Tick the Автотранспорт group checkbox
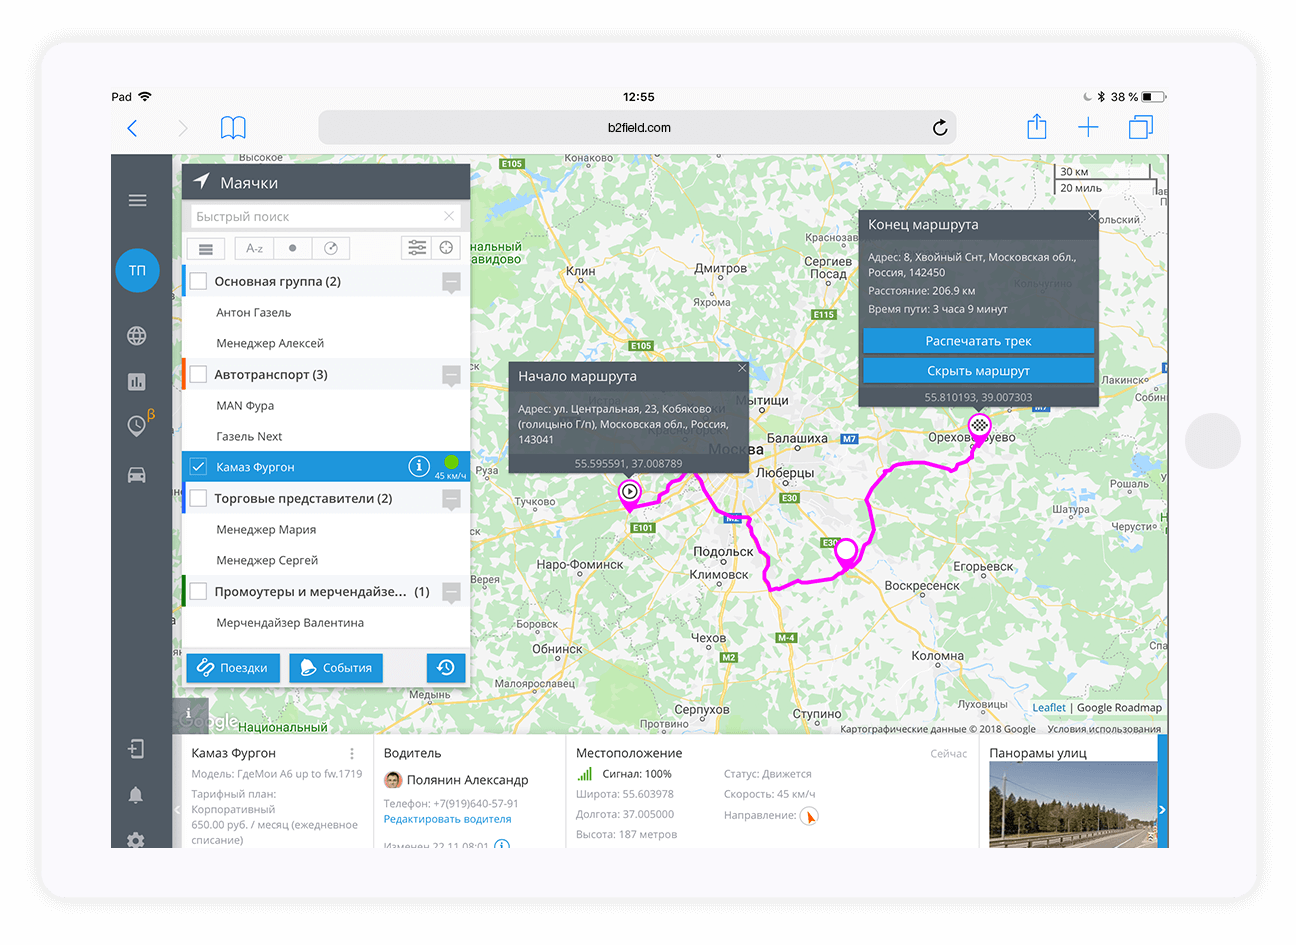 point(198,374)
